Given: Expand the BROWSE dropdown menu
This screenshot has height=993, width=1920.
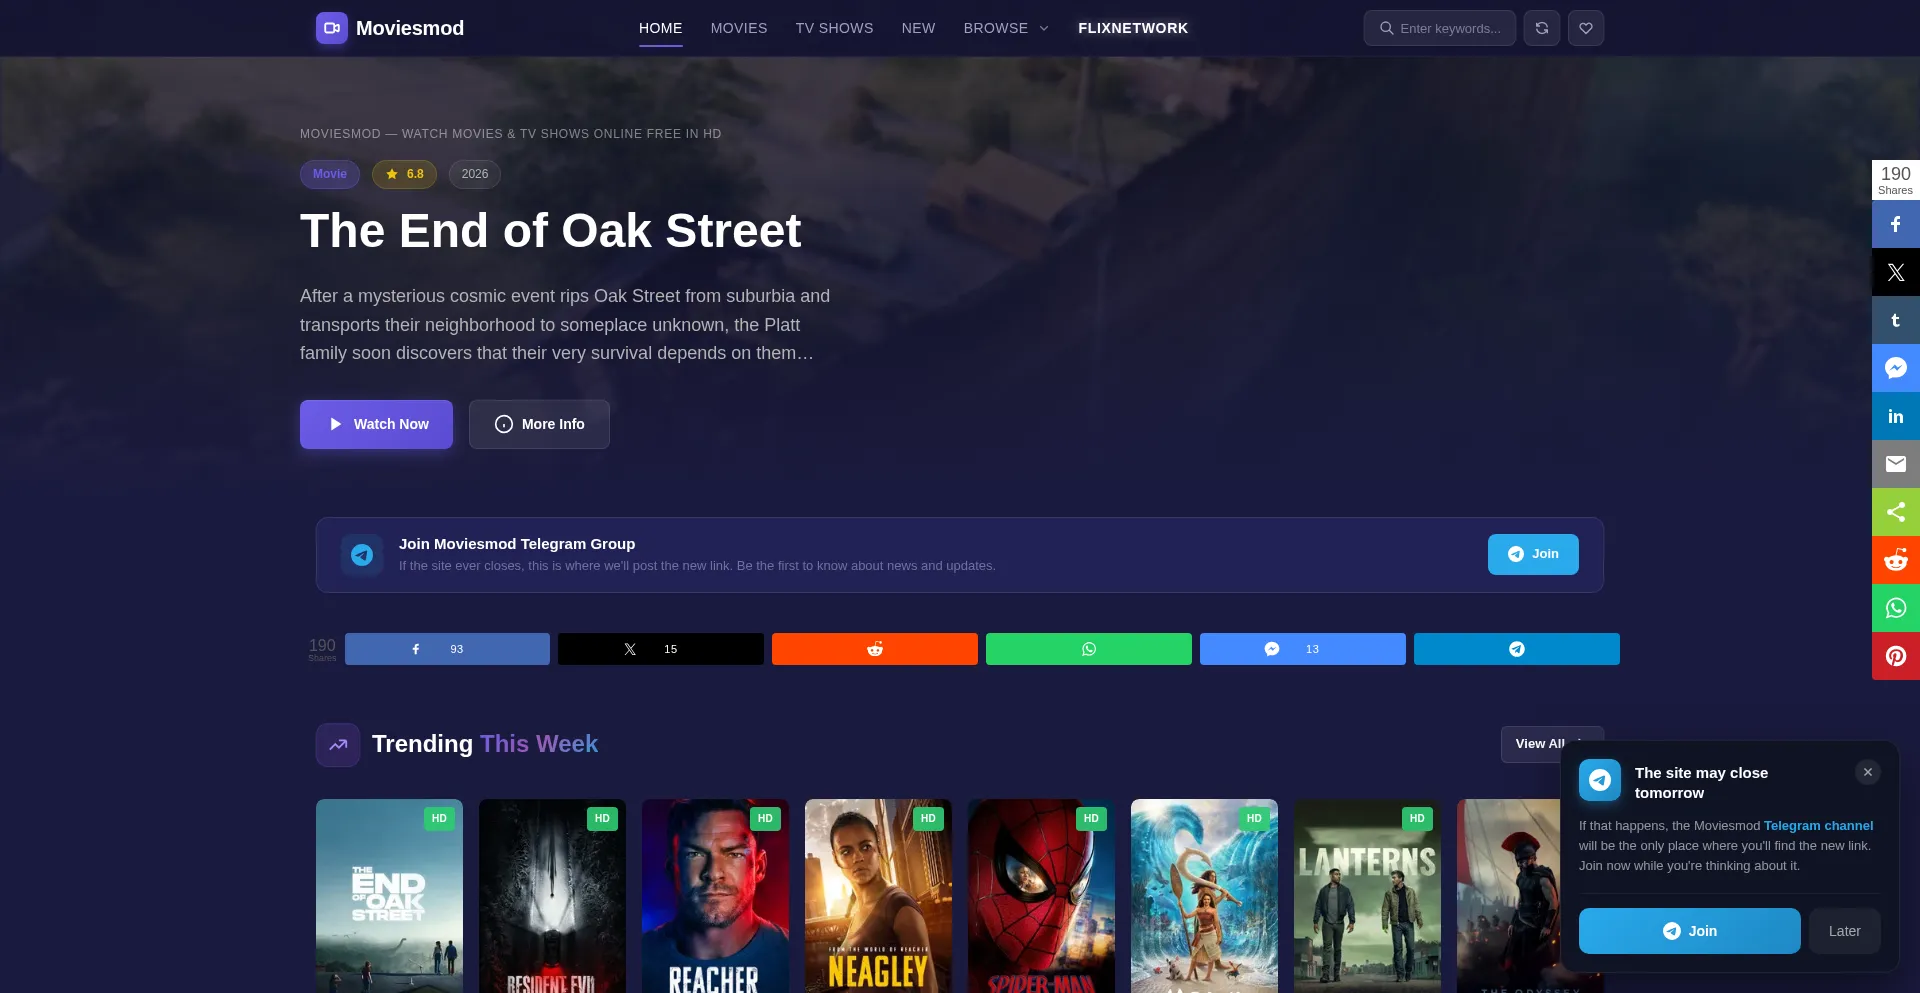Looking at the screenshot, I should point(1006,28).
